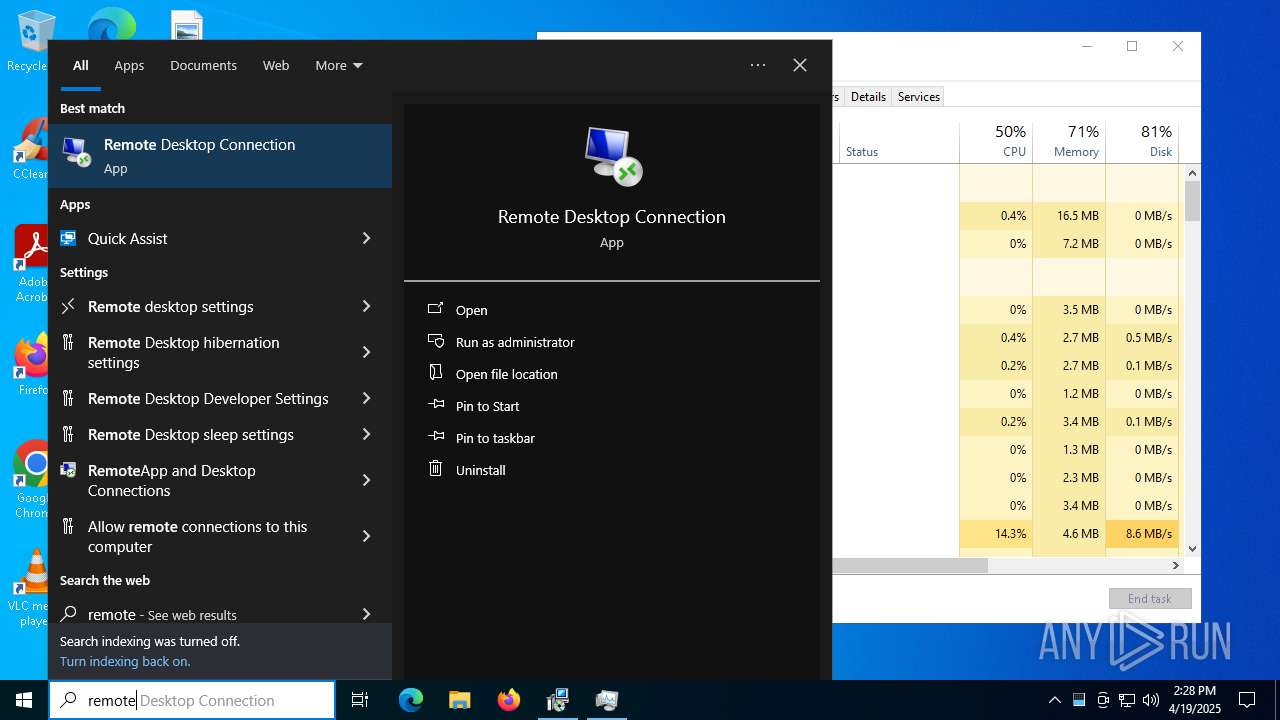The height and width of the screenshot is (720, 1280).
Task: Expand Allow remote connections chevron
Action: tap(366, 536)
